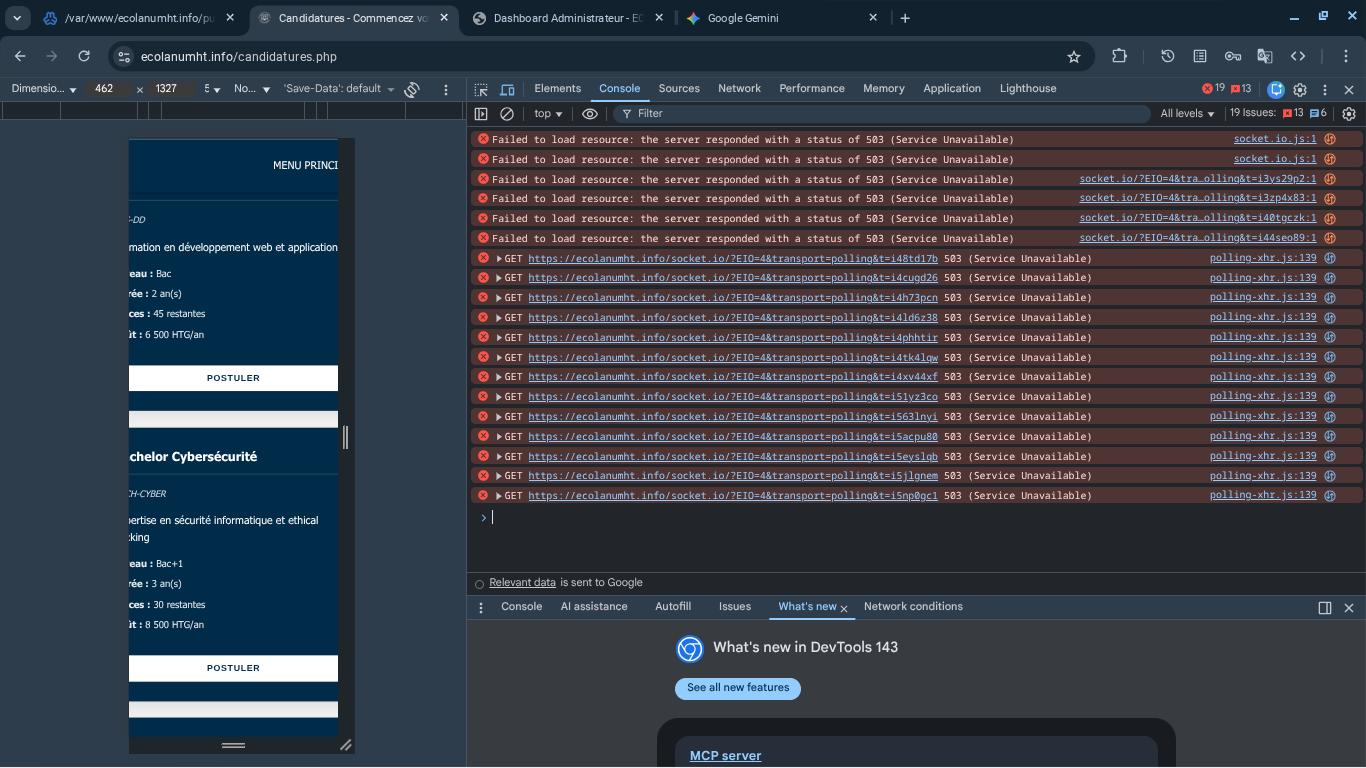
Task: Toggle the device toolbar icon
Action: (x=507, y=89)
